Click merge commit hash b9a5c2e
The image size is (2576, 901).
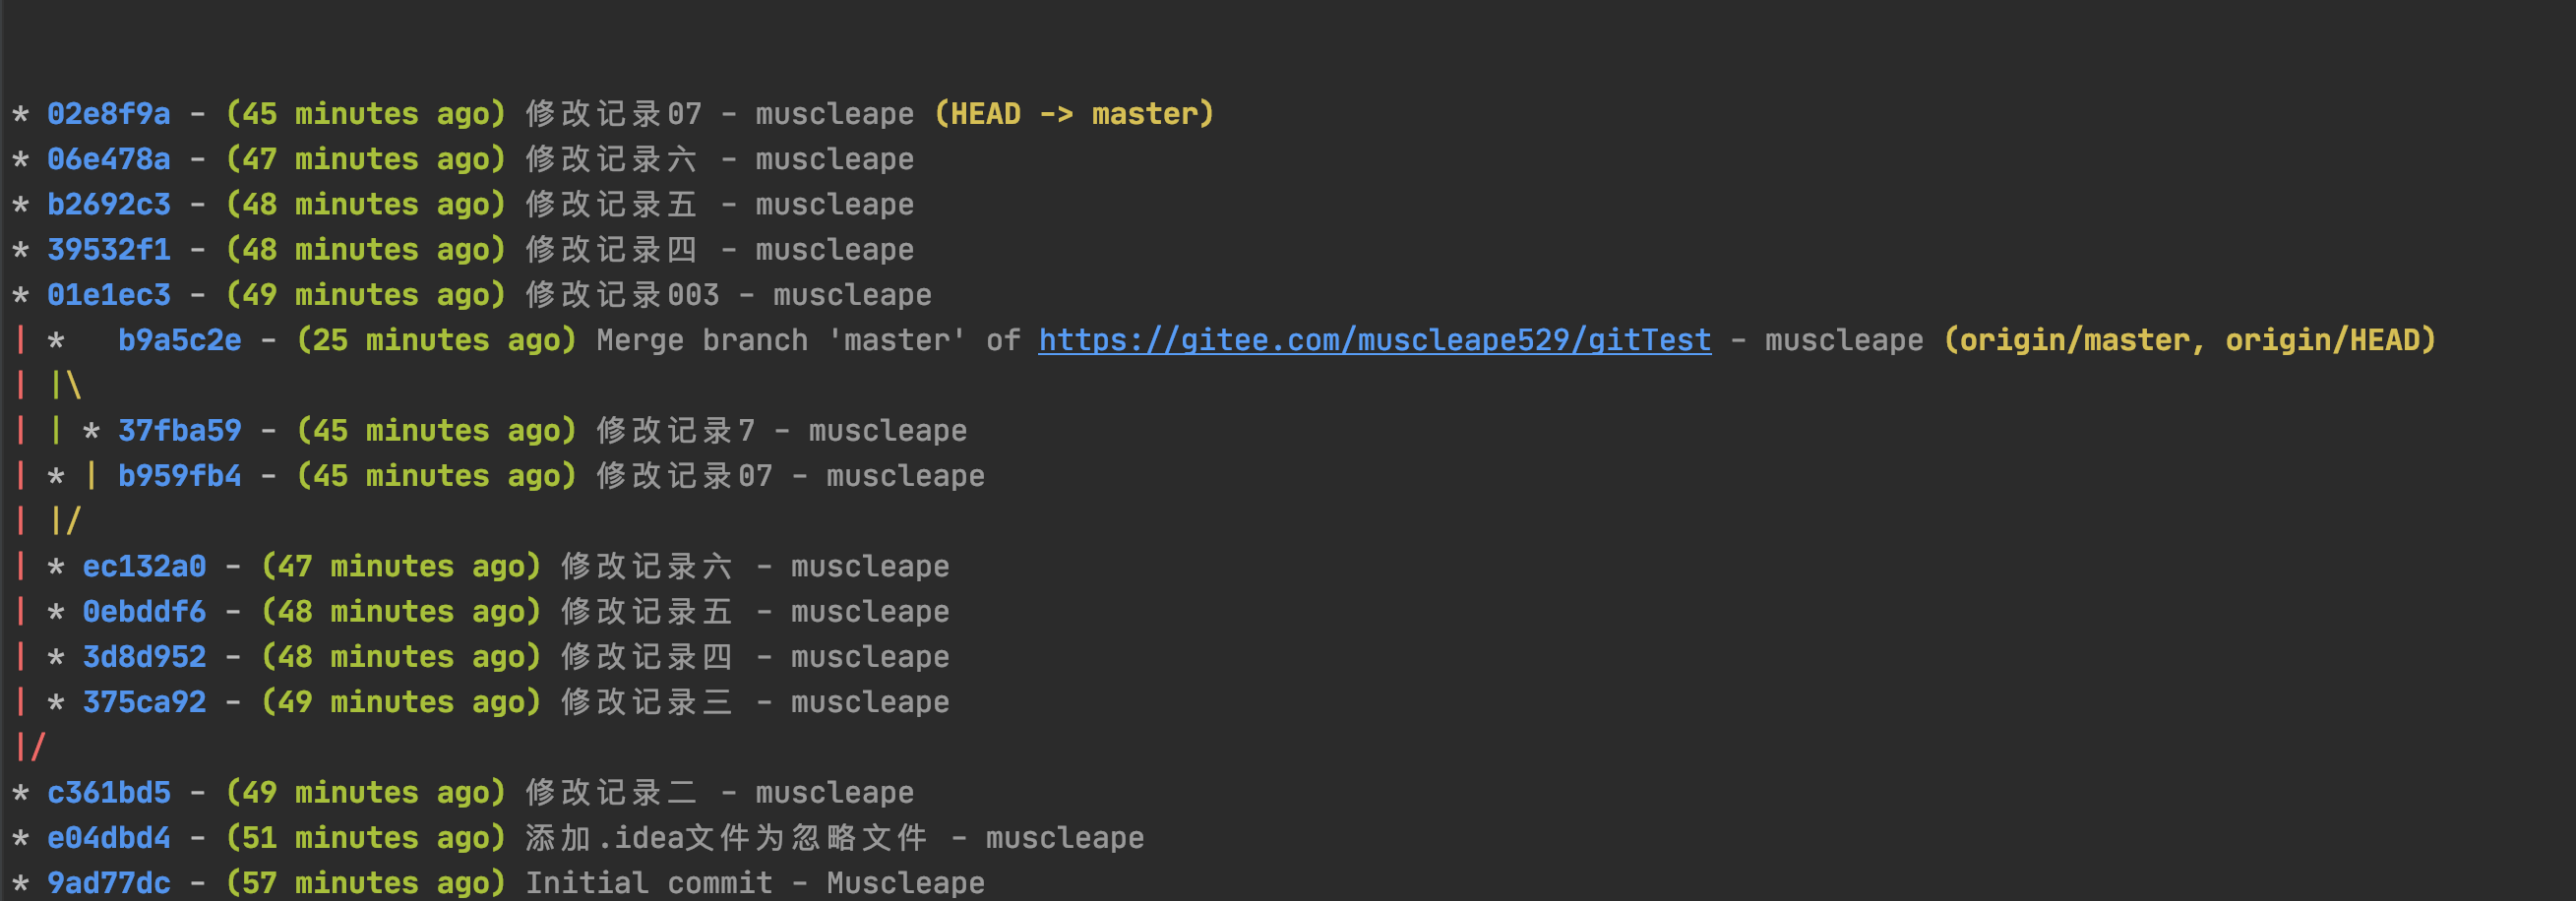click(179, 341)
